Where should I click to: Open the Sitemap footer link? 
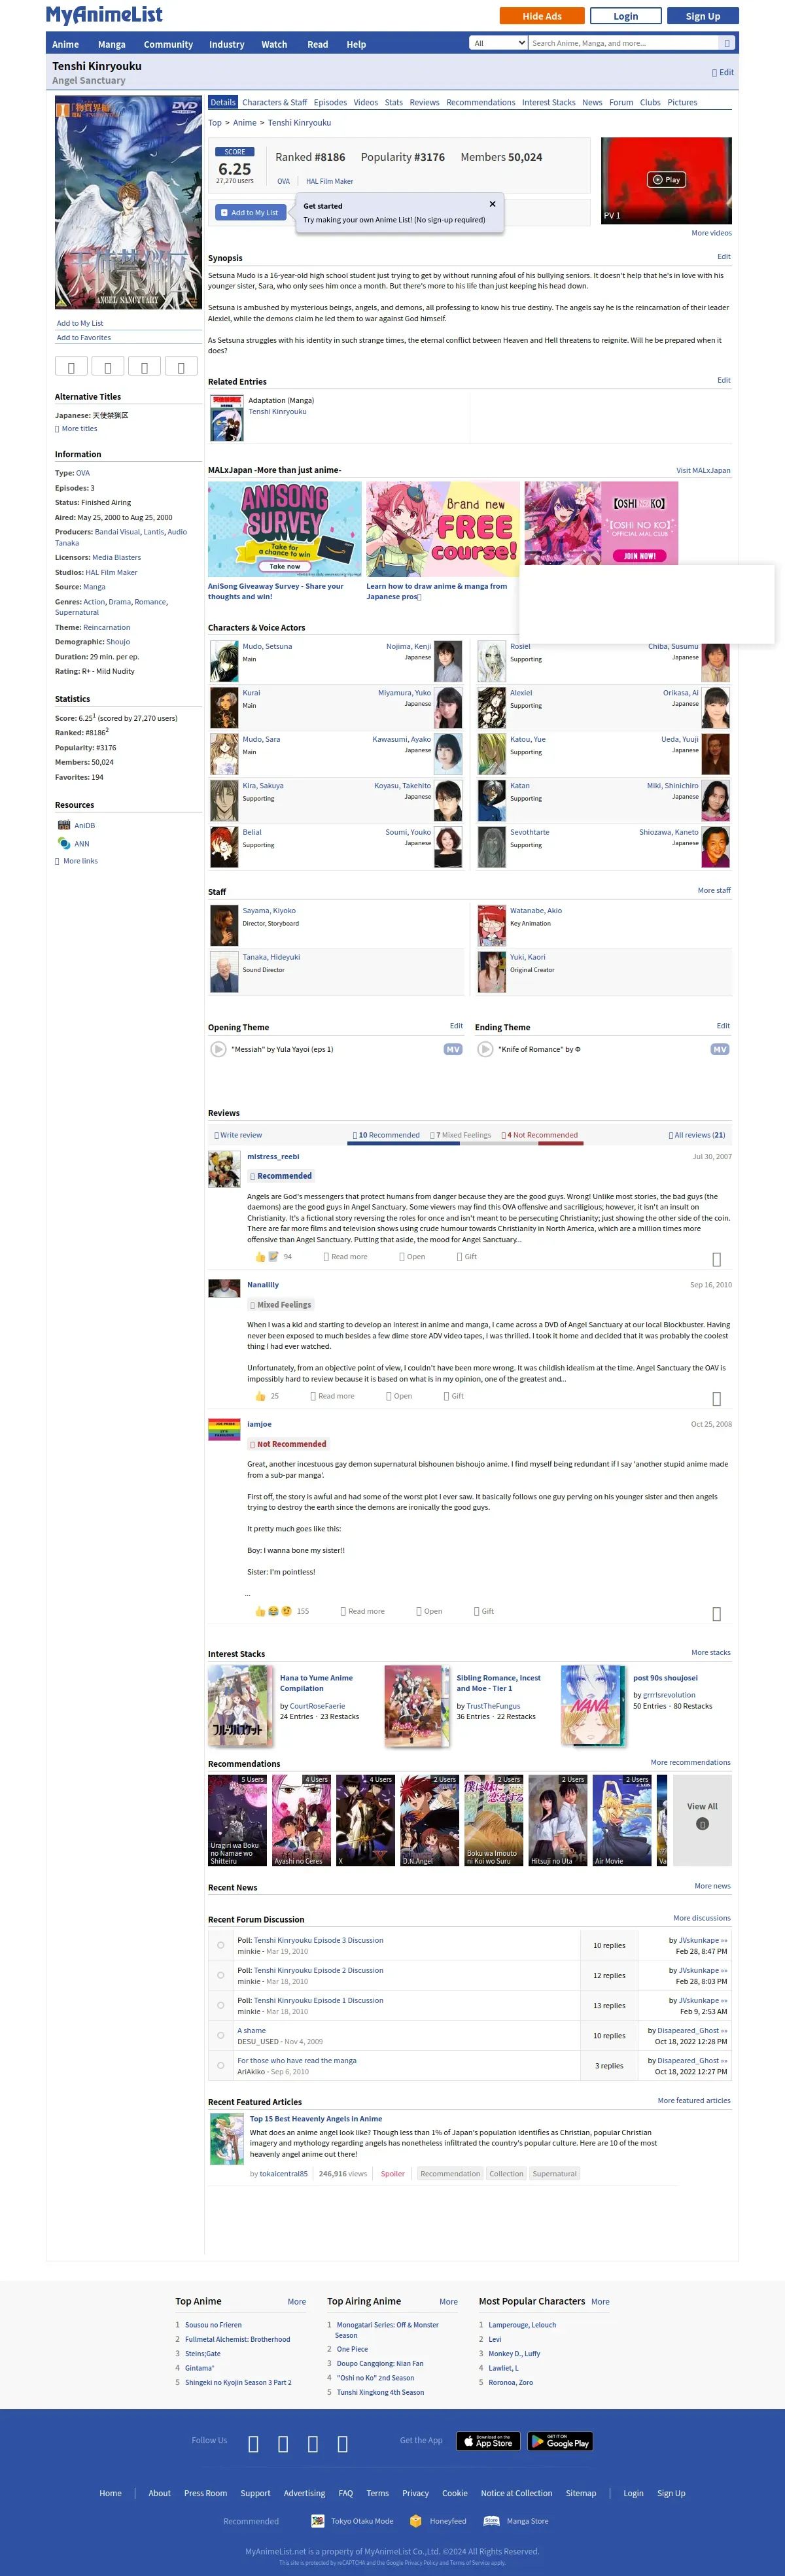(x=581, y=2493)
